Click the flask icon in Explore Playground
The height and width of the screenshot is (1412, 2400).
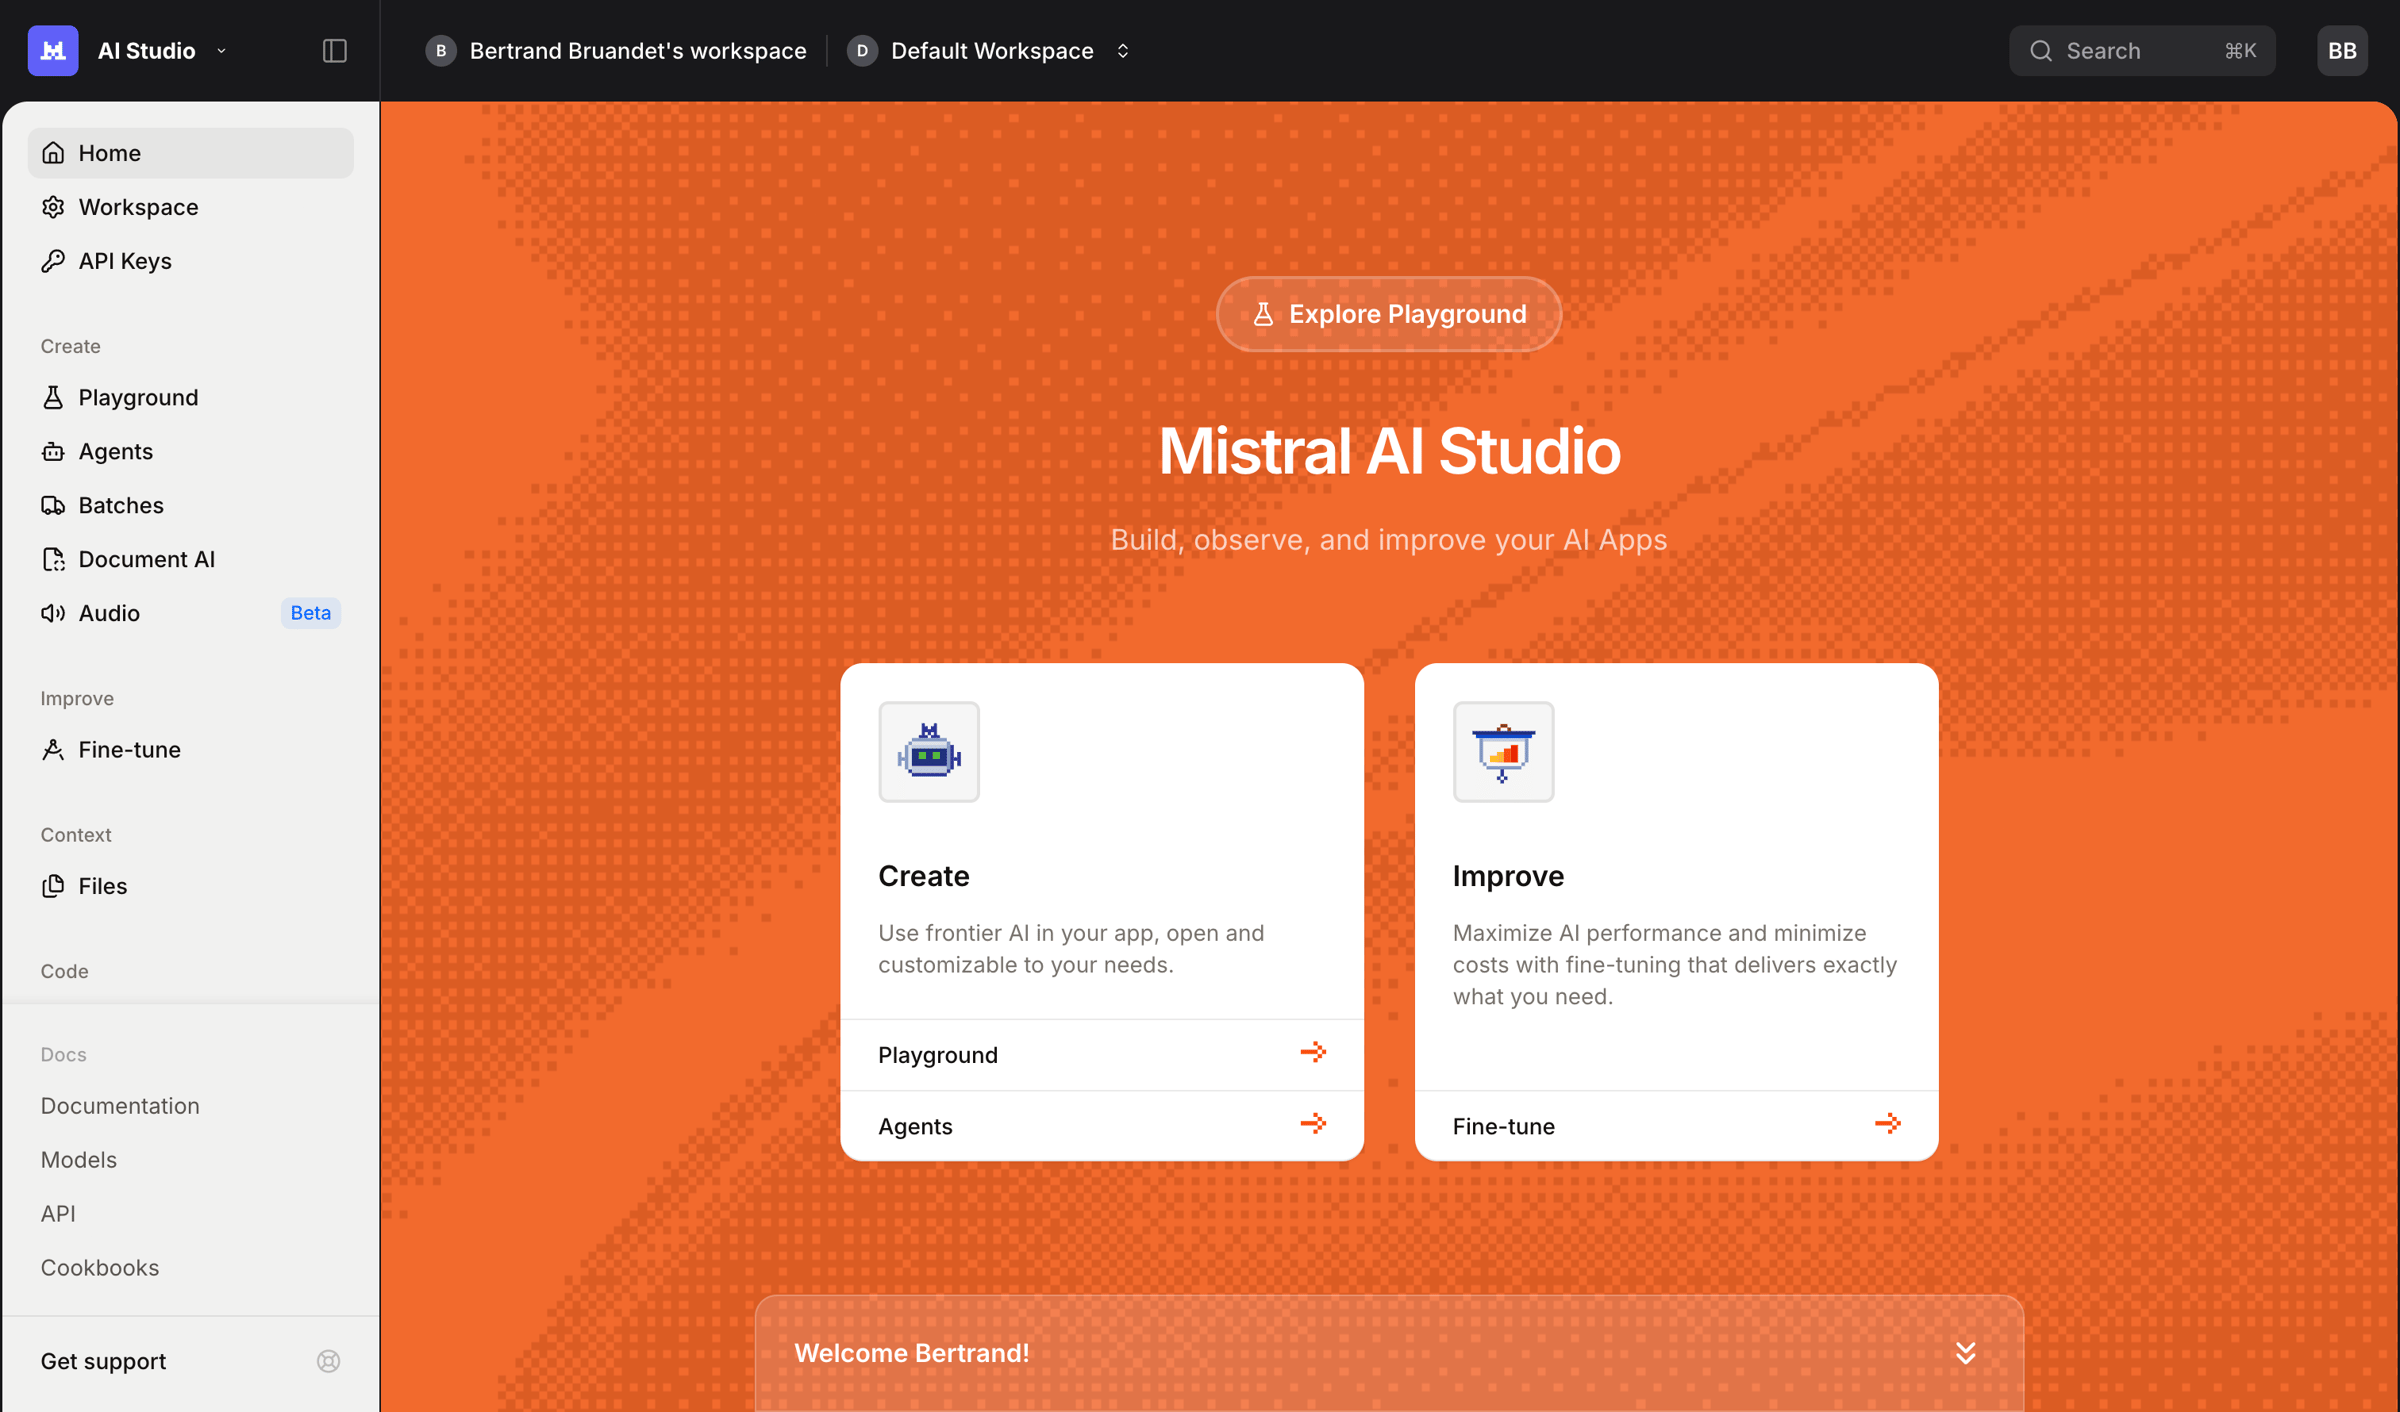pos(1263,314)
